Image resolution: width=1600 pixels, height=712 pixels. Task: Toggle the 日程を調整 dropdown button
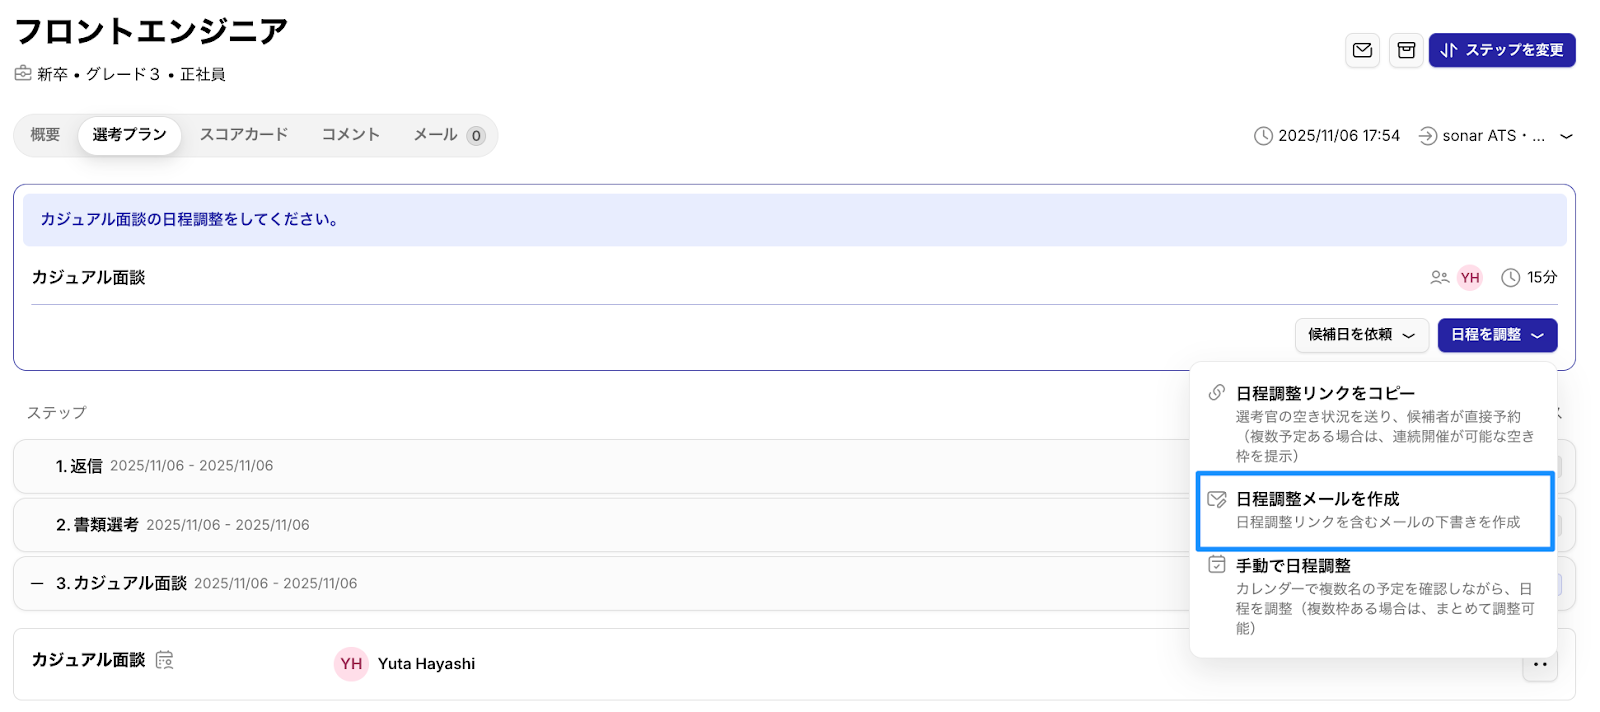point(1497,335)
